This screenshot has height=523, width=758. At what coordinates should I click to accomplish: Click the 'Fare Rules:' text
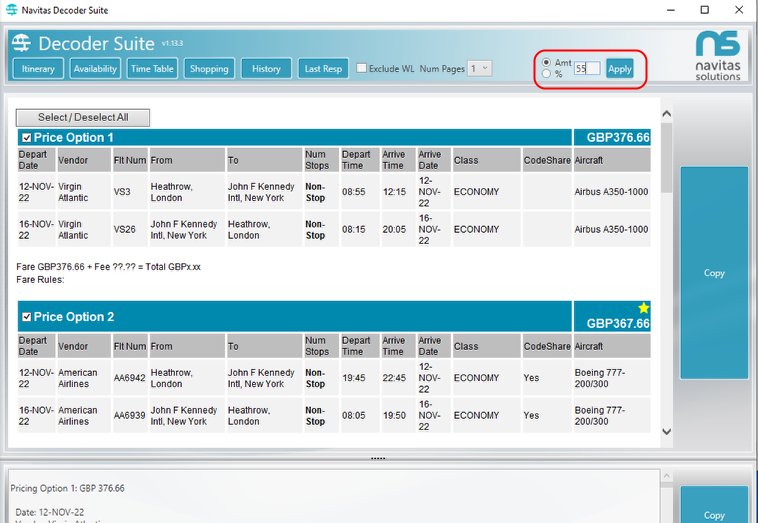[x=40, y=280]
